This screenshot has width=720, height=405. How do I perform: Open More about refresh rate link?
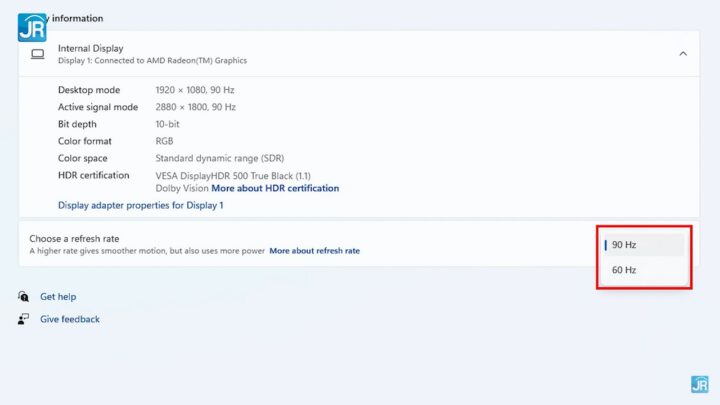pos(314,251)
